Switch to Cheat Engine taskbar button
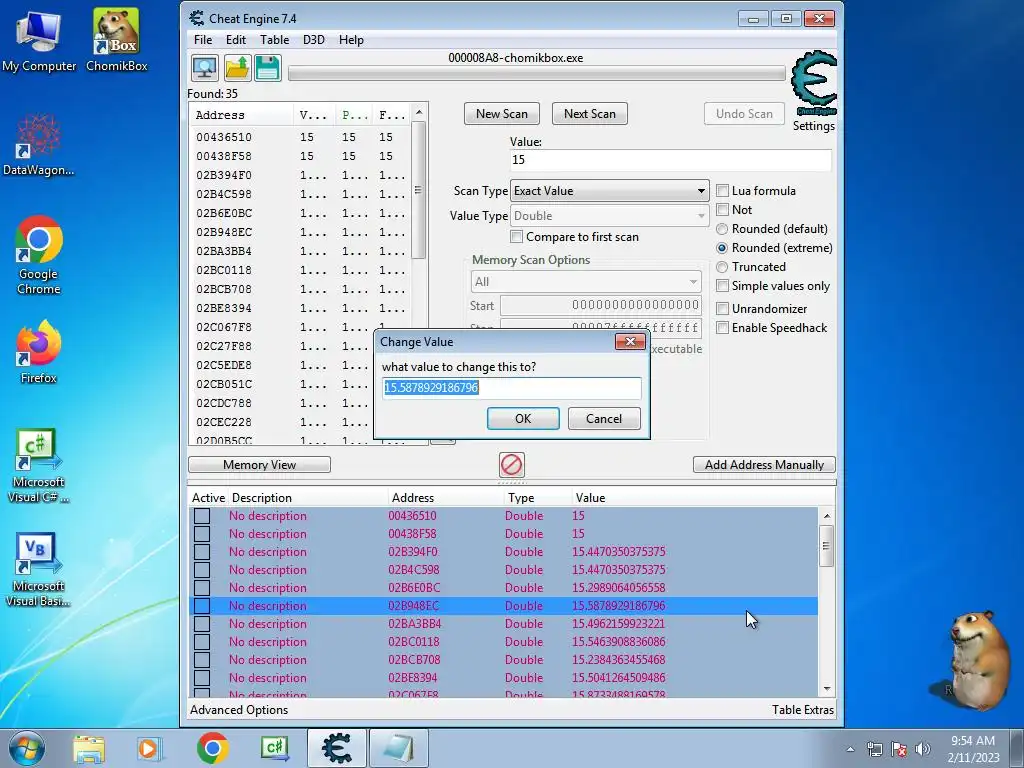 pyautogui.click(x=337, y=748)
